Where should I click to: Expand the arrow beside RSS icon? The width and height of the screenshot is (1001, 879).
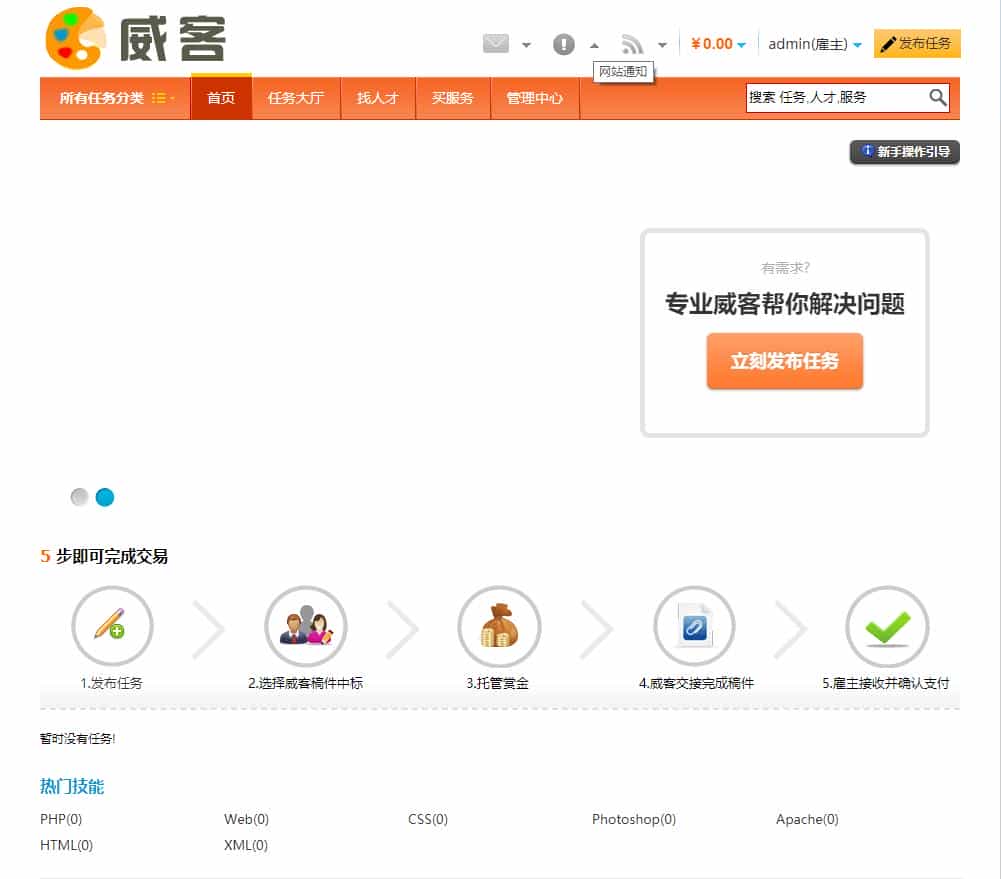662,45
